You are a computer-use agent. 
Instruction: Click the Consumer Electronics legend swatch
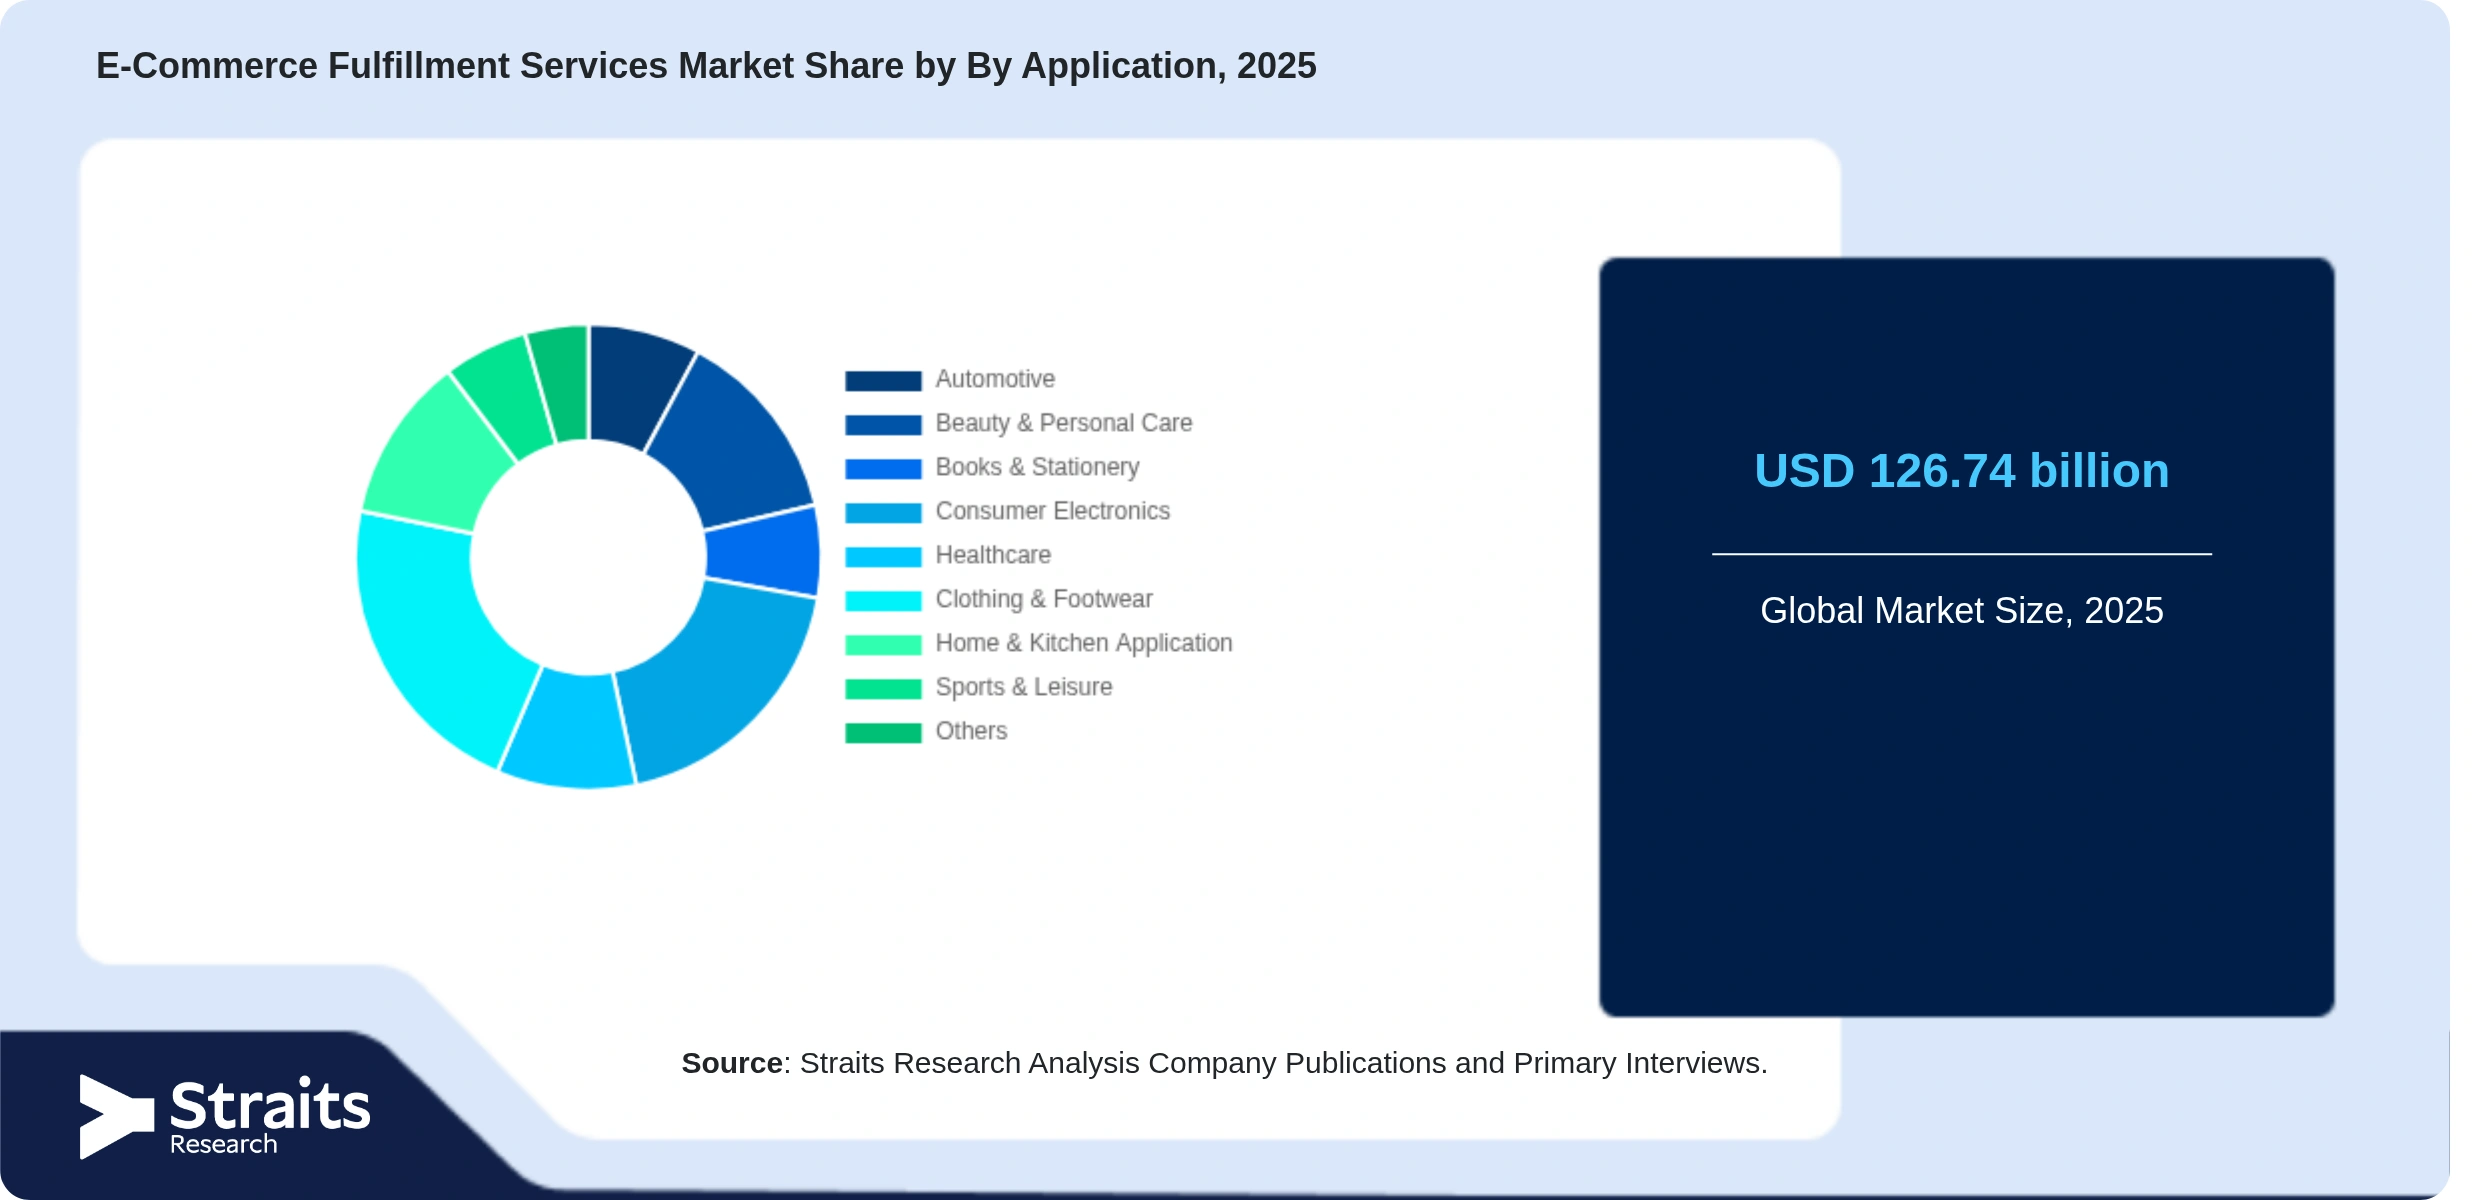(x=883, y=513)
